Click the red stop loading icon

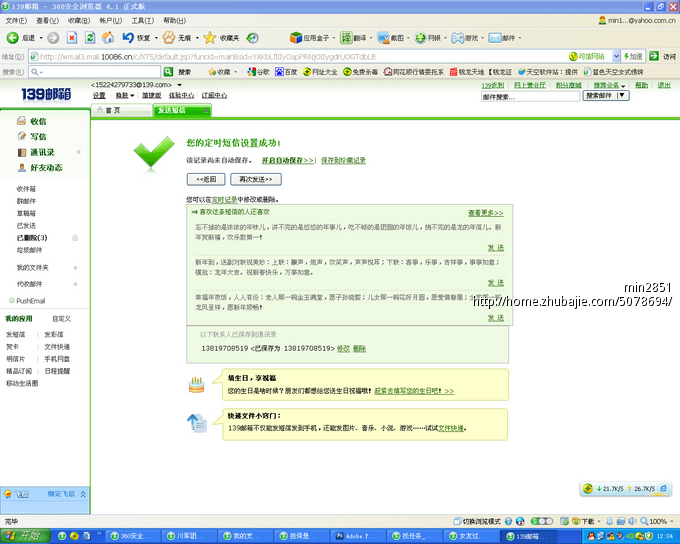click(x=72, y=38)
